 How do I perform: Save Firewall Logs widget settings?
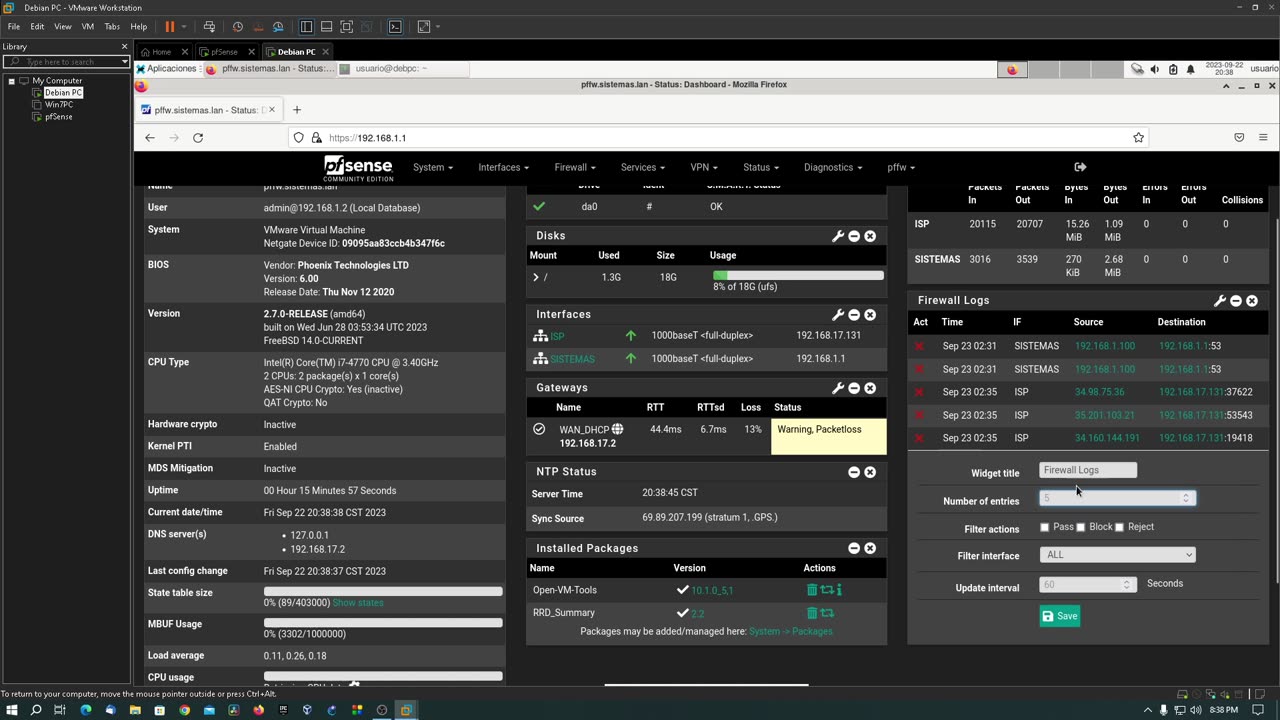[1060, 616]
